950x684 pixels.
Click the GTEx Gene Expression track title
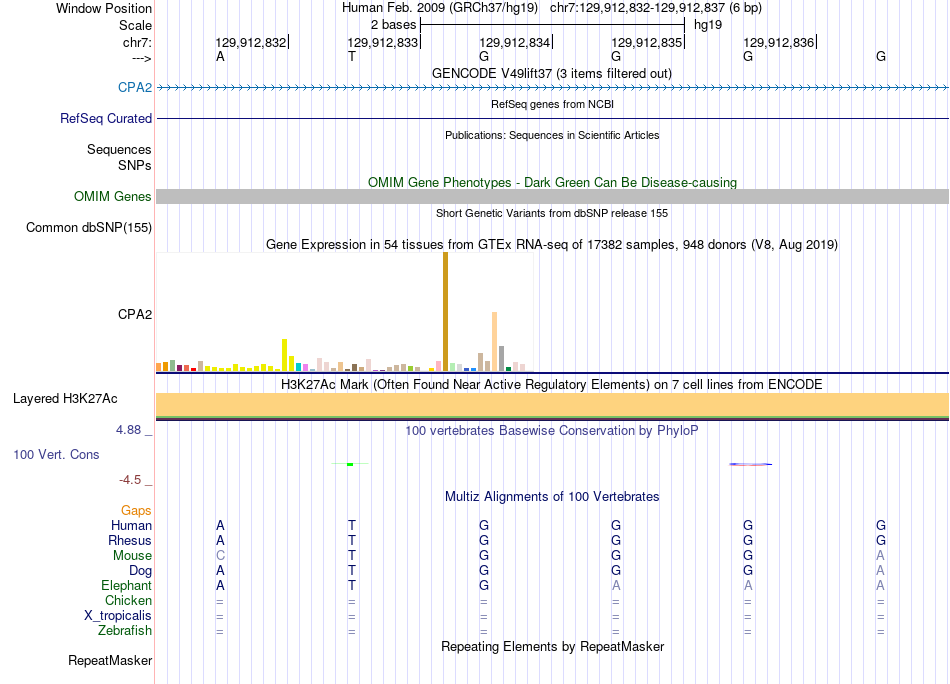click(552, 244)
